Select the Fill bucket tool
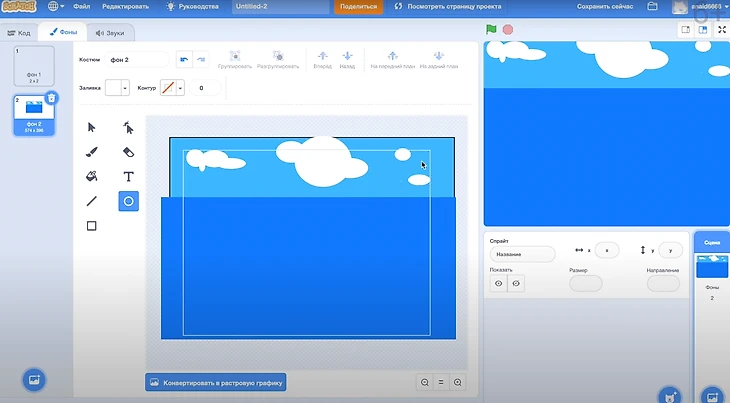The image size is (730, 403). pos(92,176)
